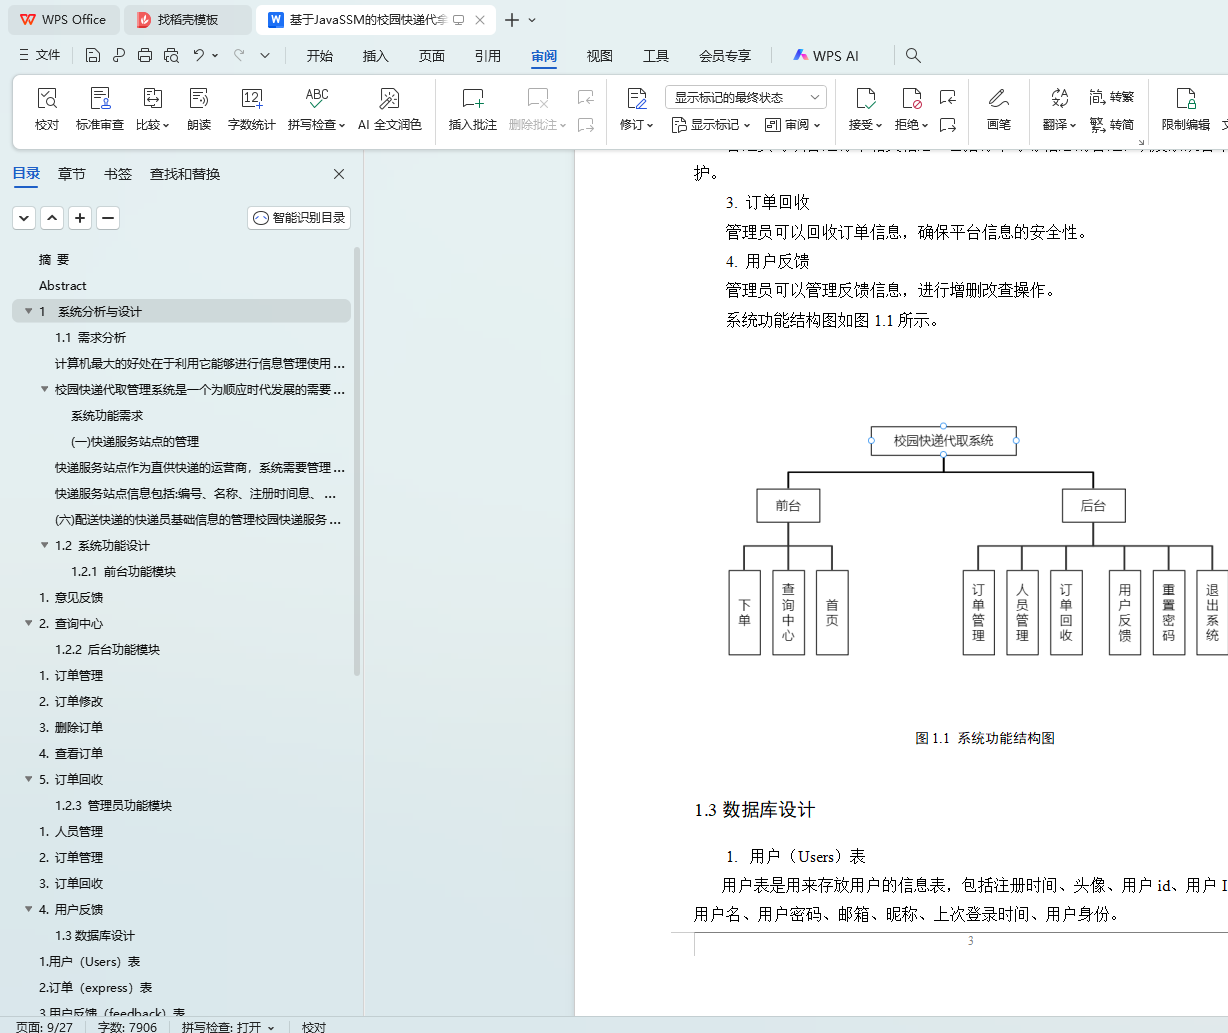Open the WPS AI assistant
Viewport: 1228px width, 1033px height.
pyautogui.click(x=826, y=55)
